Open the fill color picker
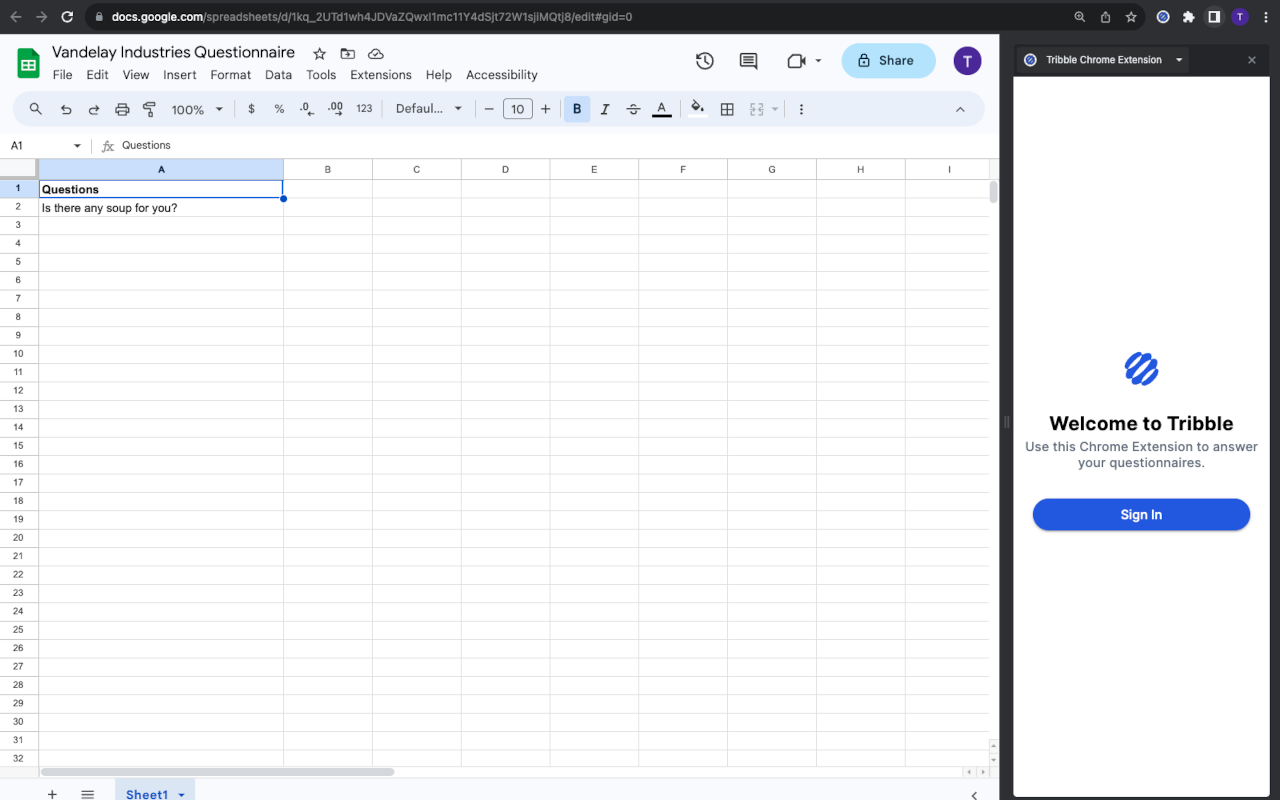 [697, 108]
